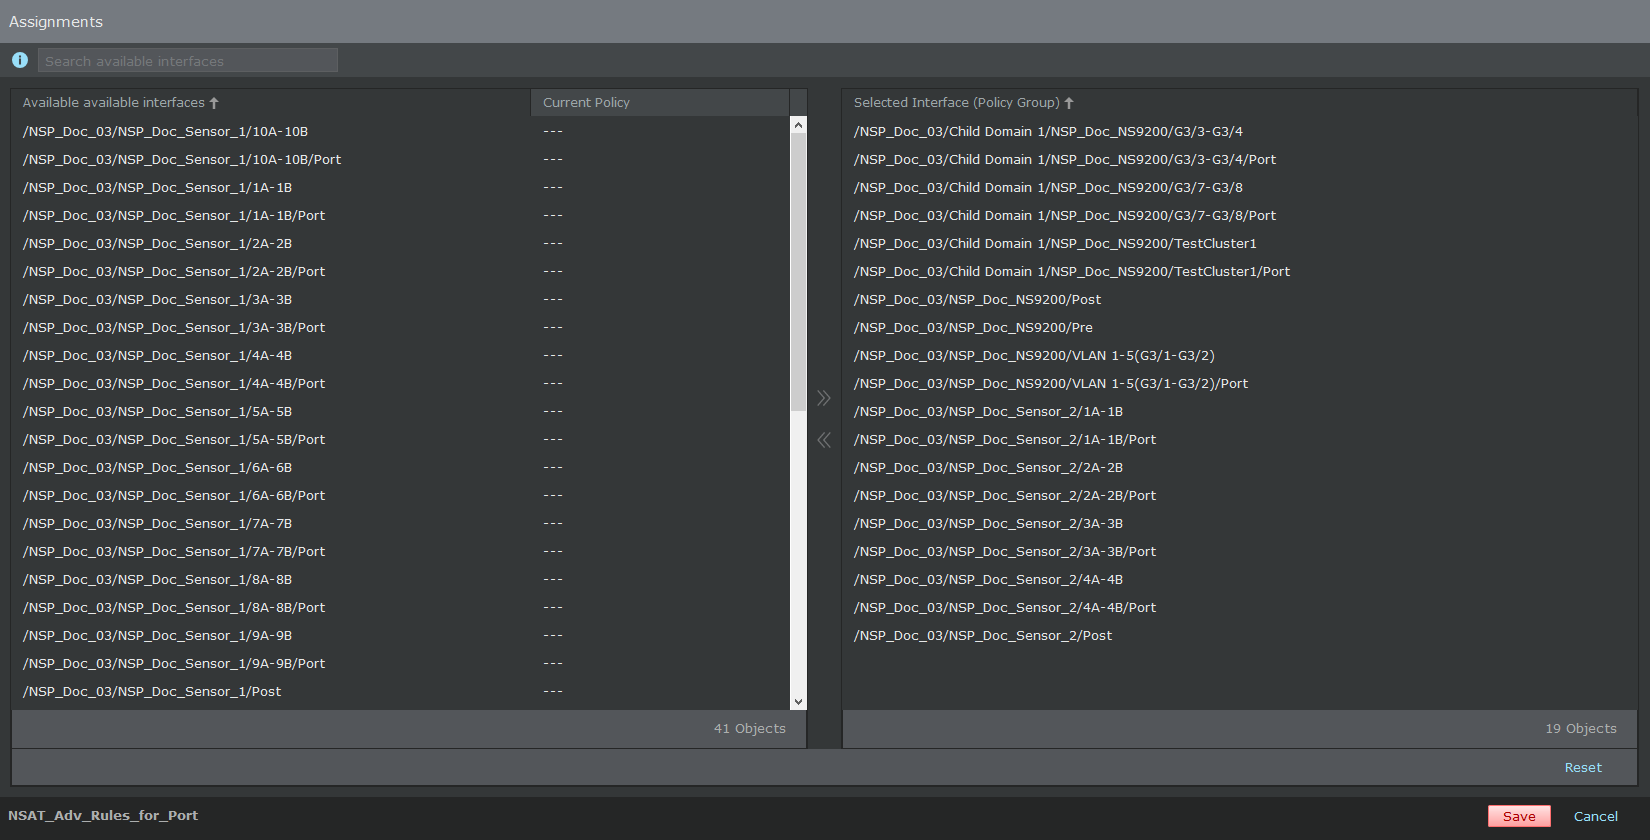Click the Current Policy column header

660,103
